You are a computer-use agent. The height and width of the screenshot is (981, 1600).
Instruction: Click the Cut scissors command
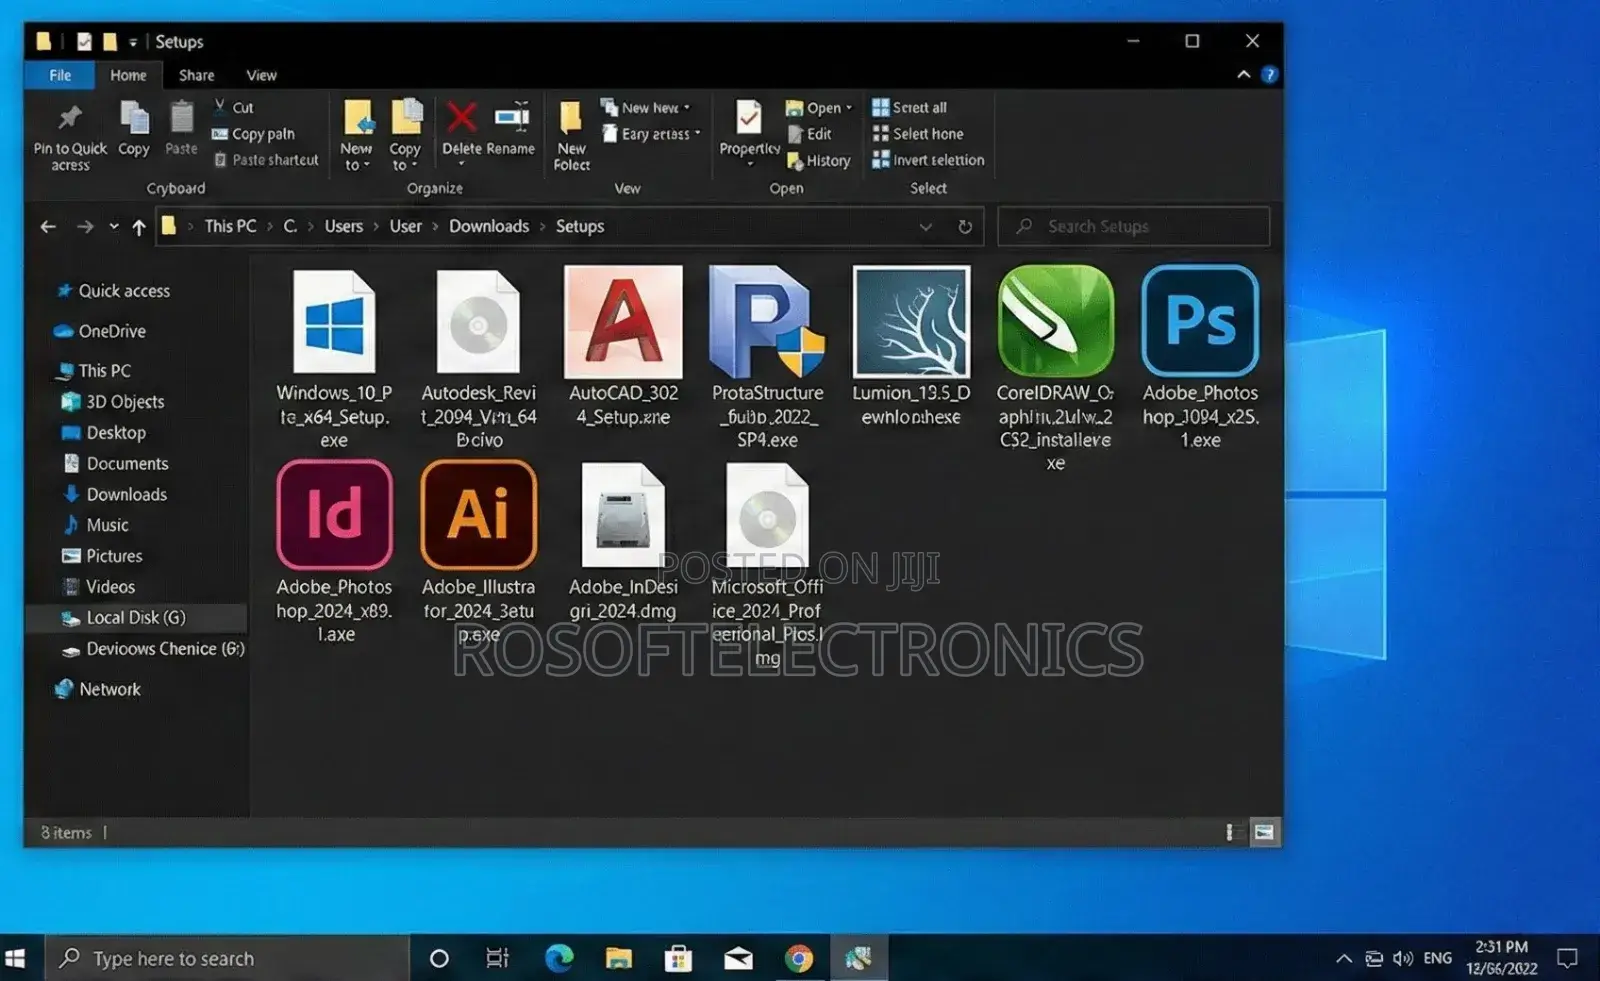pos(234,107)
